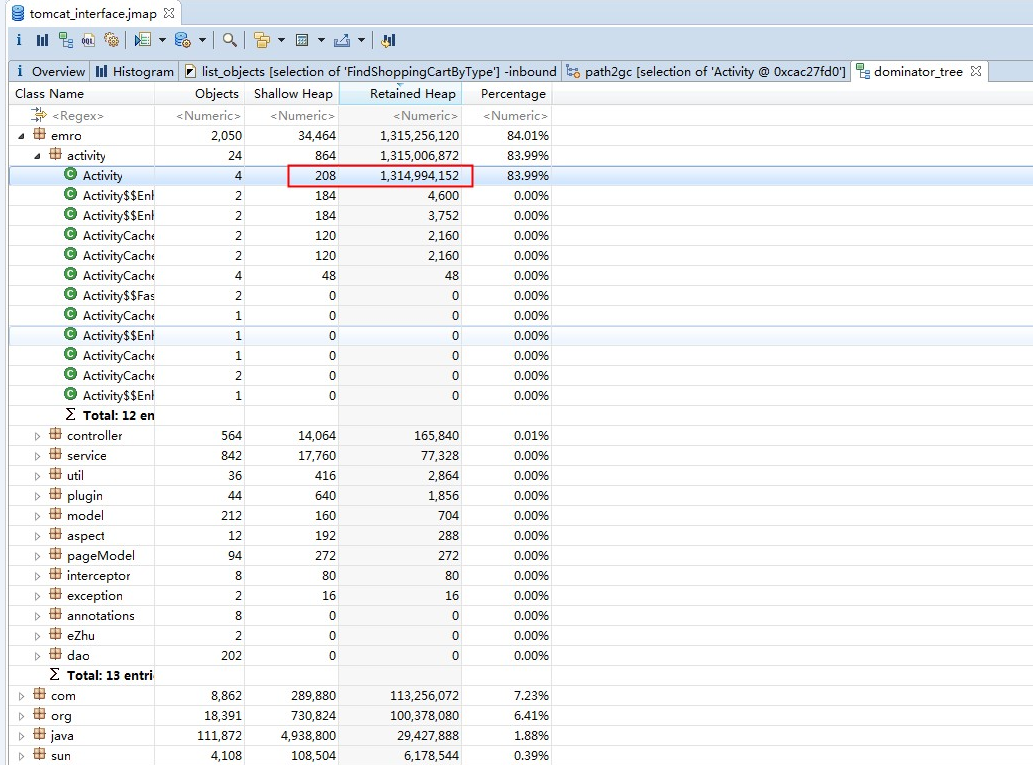Image resolution: width=1033 pixels, height=765 pixels.
Task: Click the Class Name regex filter field
Action: click(78, 116)
